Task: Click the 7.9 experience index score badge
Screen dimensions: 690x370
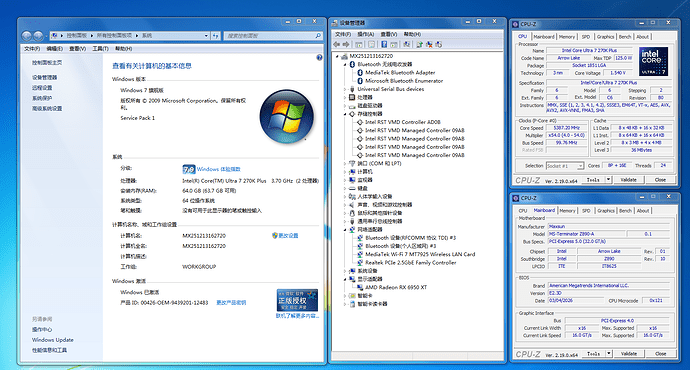Action: pyautogui.click(x=189, y=169)
